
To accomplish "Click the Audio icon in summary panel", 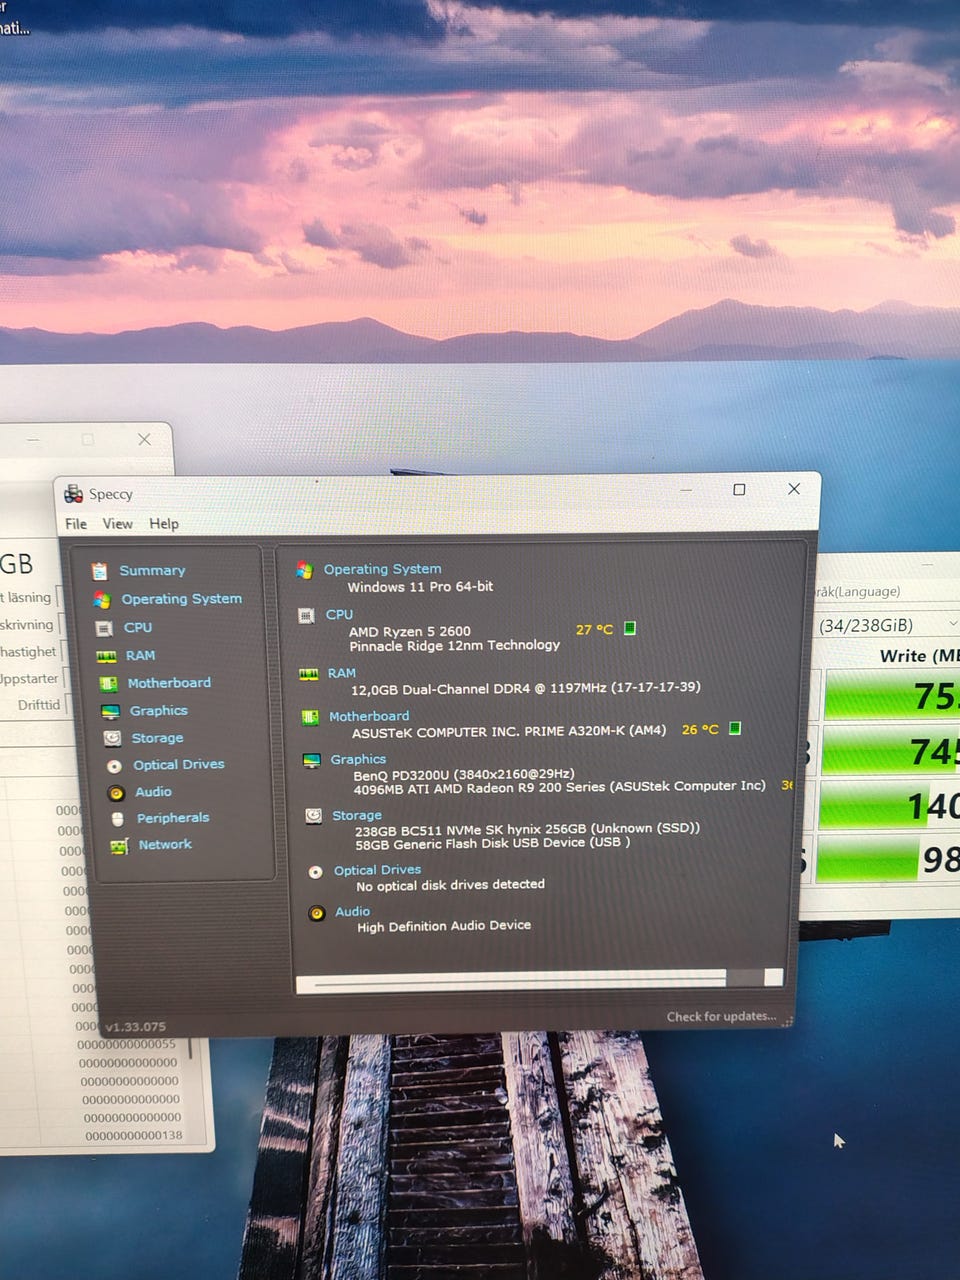I will click(x=317, y=913).
